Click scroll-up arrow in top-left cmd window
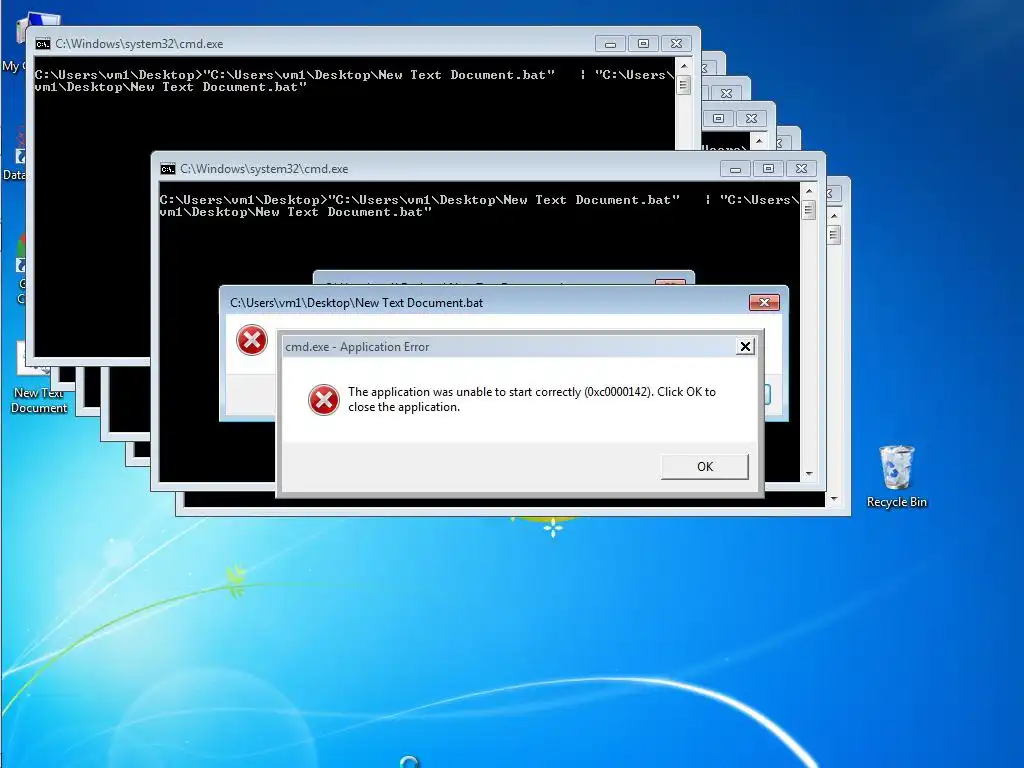 [x=684, y=66]
